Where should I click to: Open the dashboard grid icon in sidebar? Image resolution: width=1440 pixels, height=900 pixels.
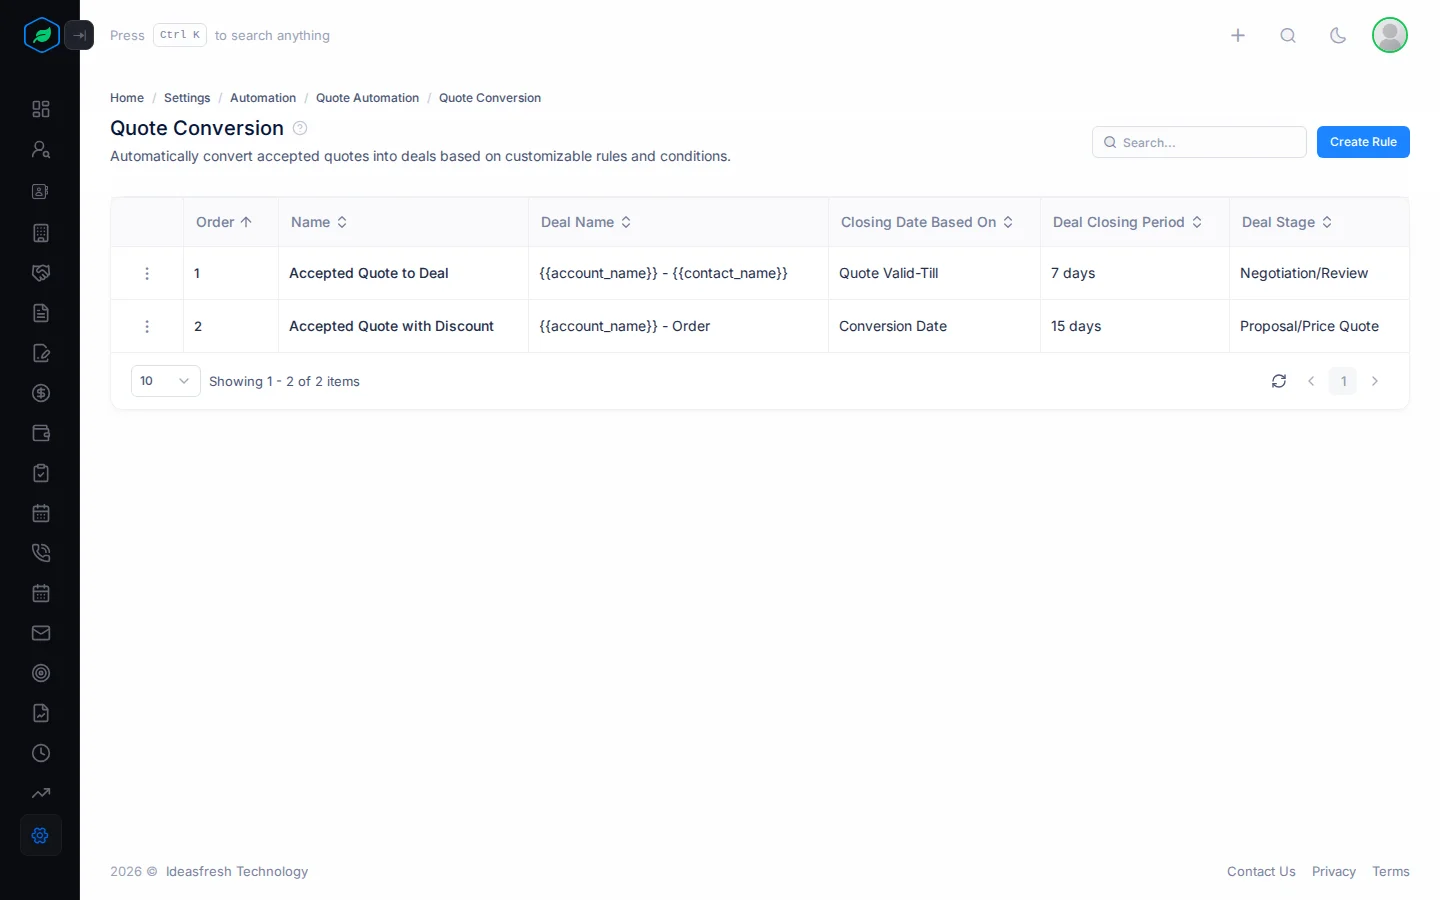(x=41, y=109)
